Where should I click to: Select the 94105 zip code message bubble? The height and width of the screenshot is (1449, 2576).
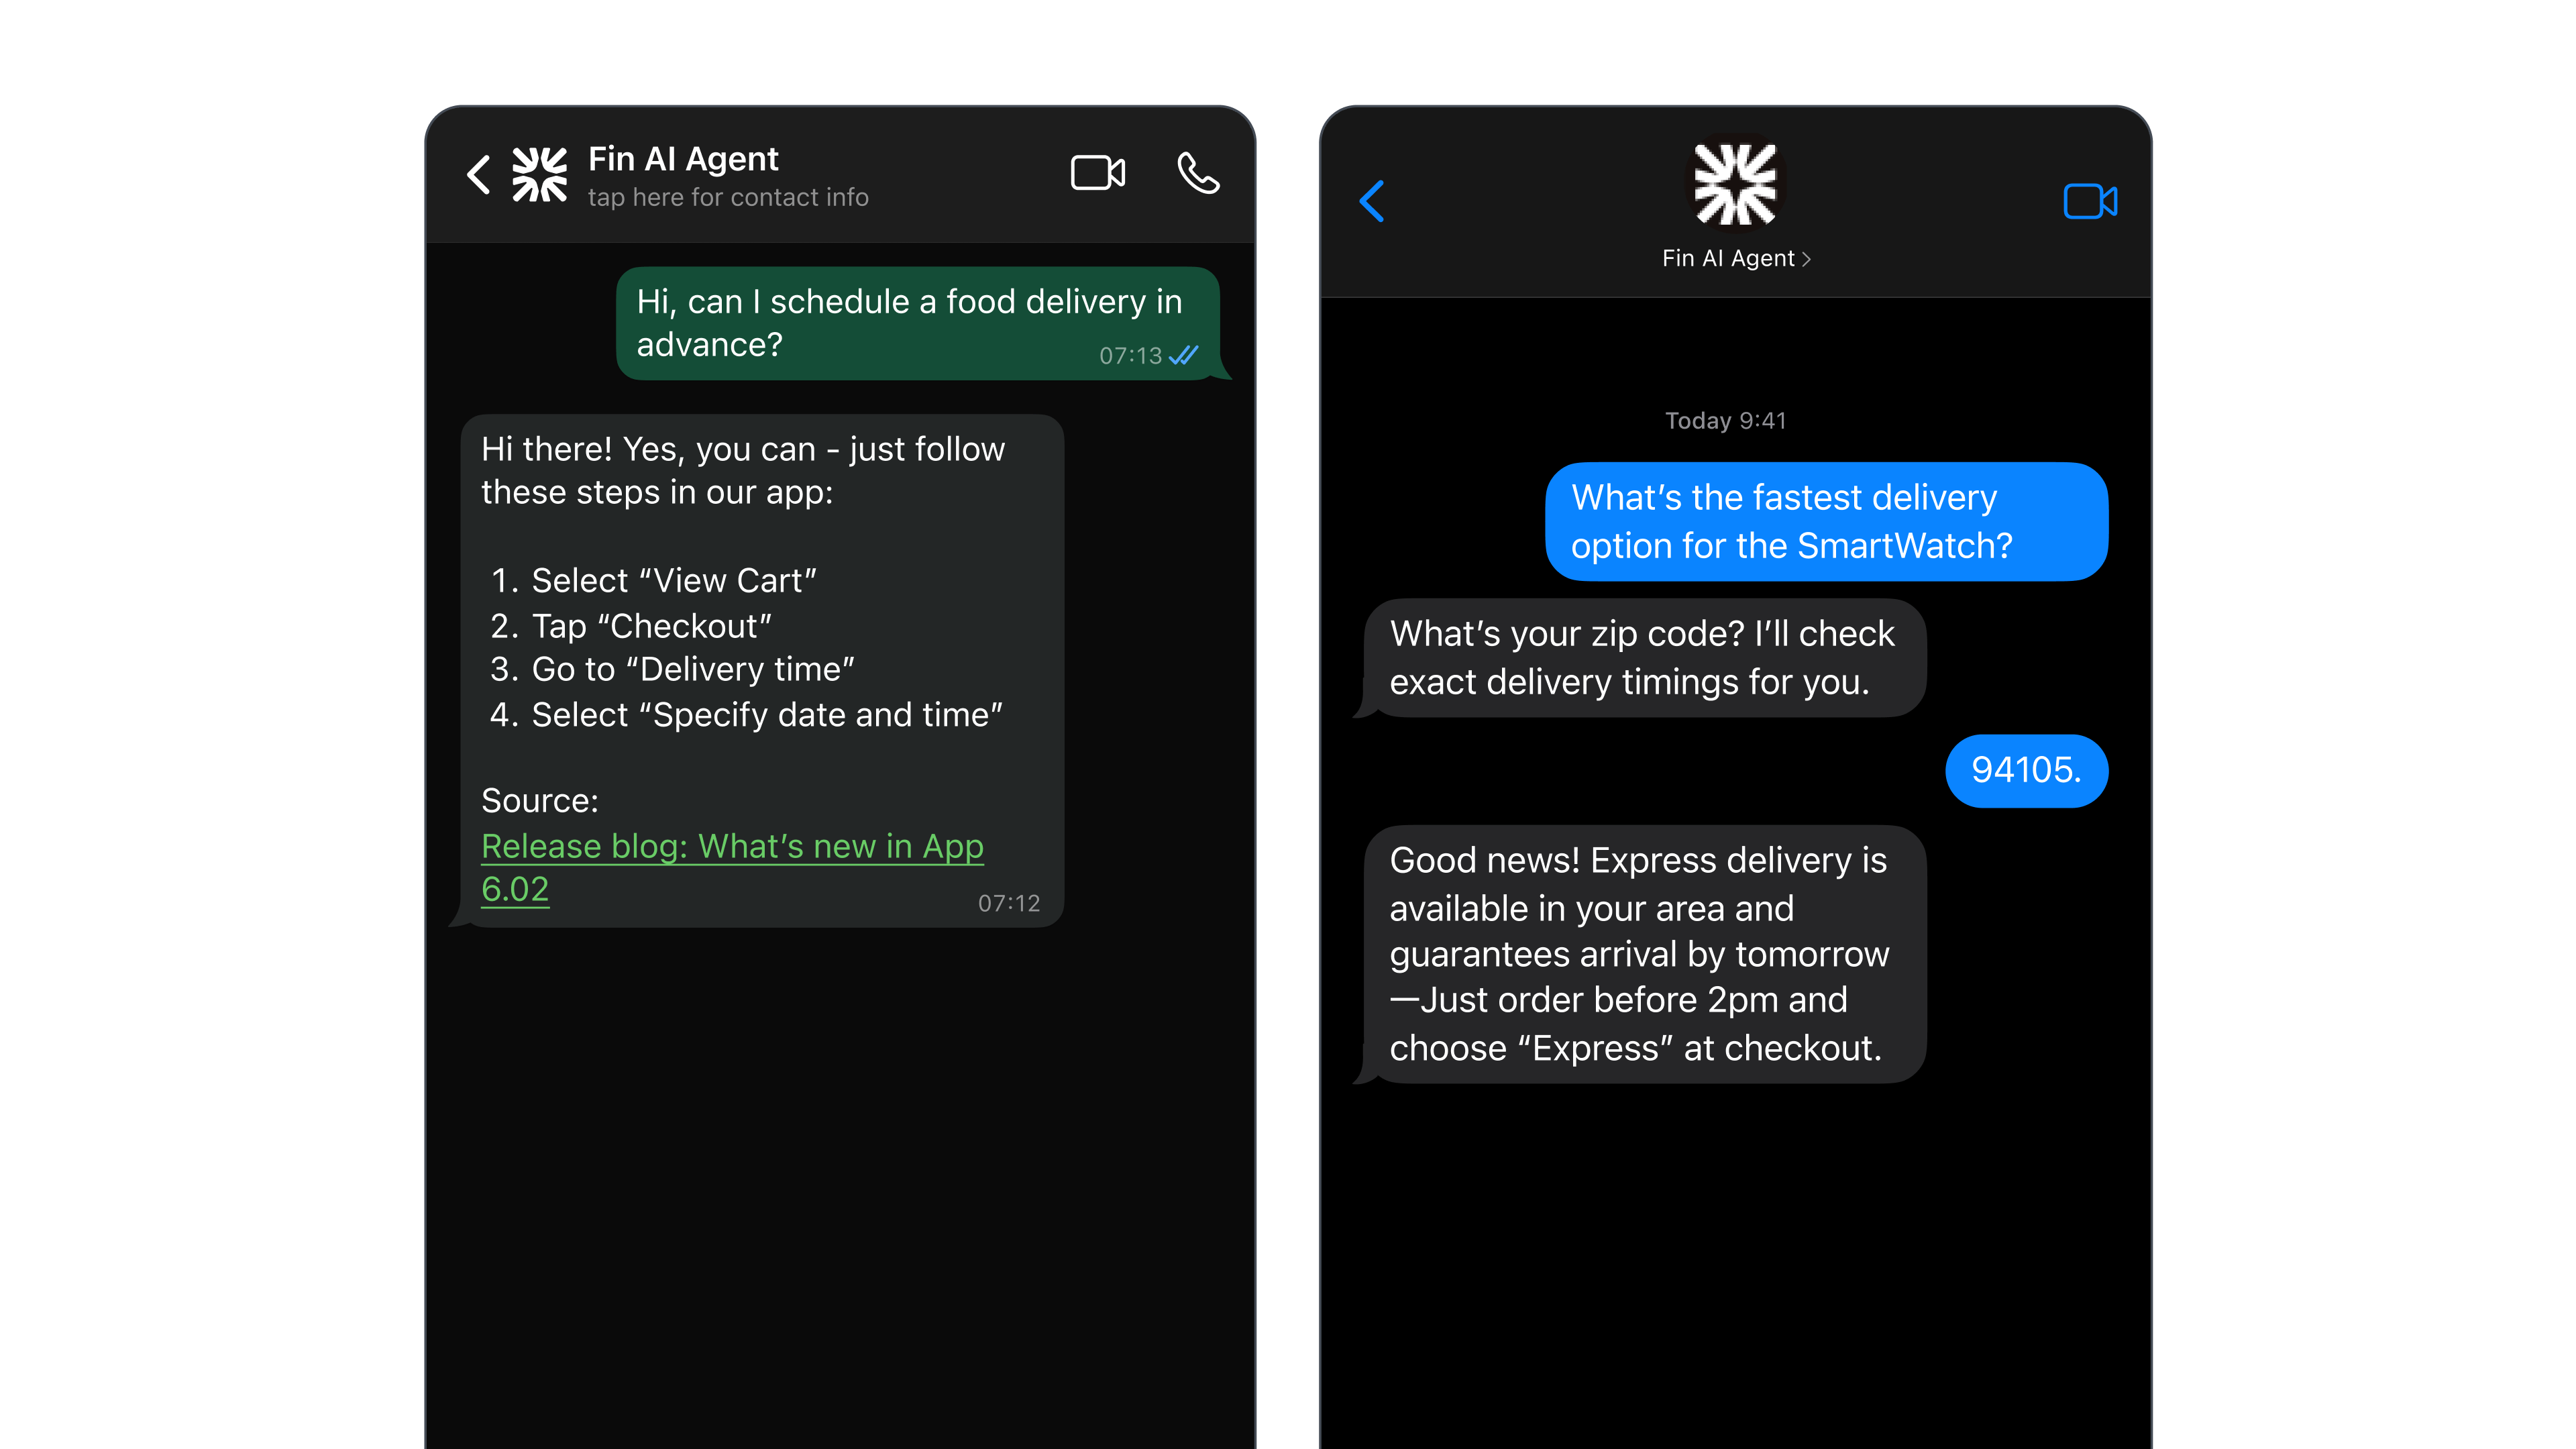(2026, 770)
